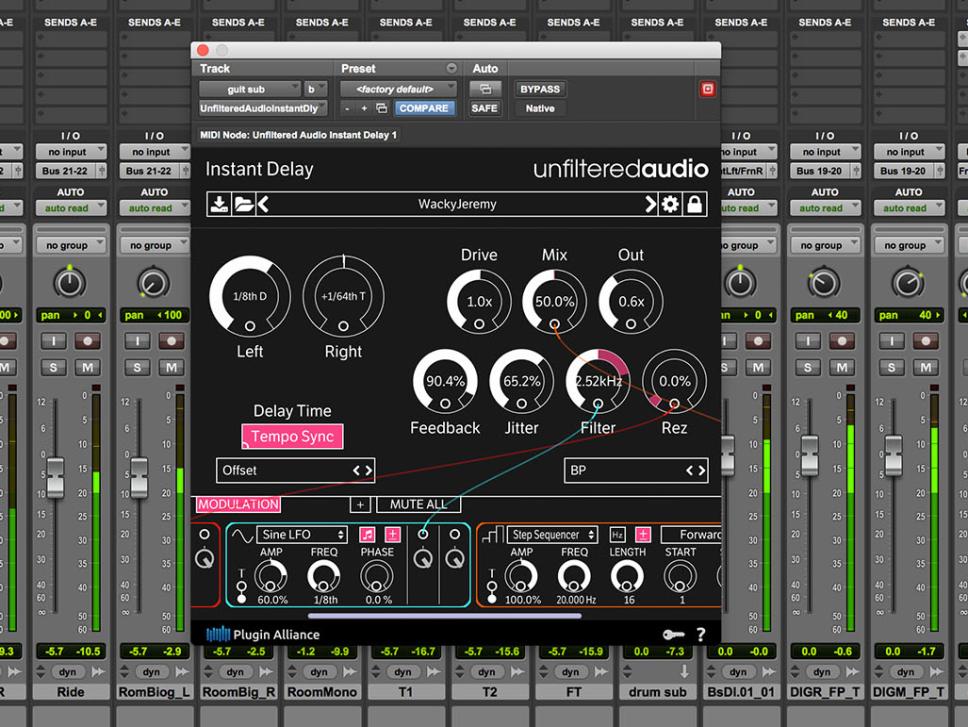Open help question mark icon
Screen dimensions: 968x727
[700, 634]
